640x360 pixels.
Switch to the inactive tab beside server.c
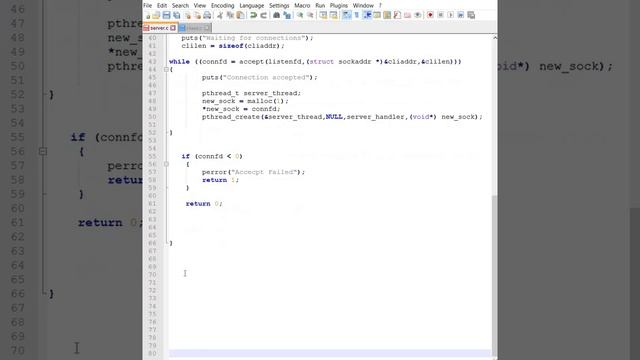(195, 28)
